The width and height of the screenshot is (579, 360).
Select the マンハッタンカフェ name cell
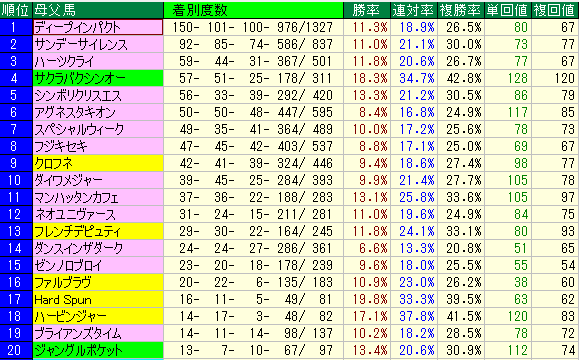click(98, 197)
